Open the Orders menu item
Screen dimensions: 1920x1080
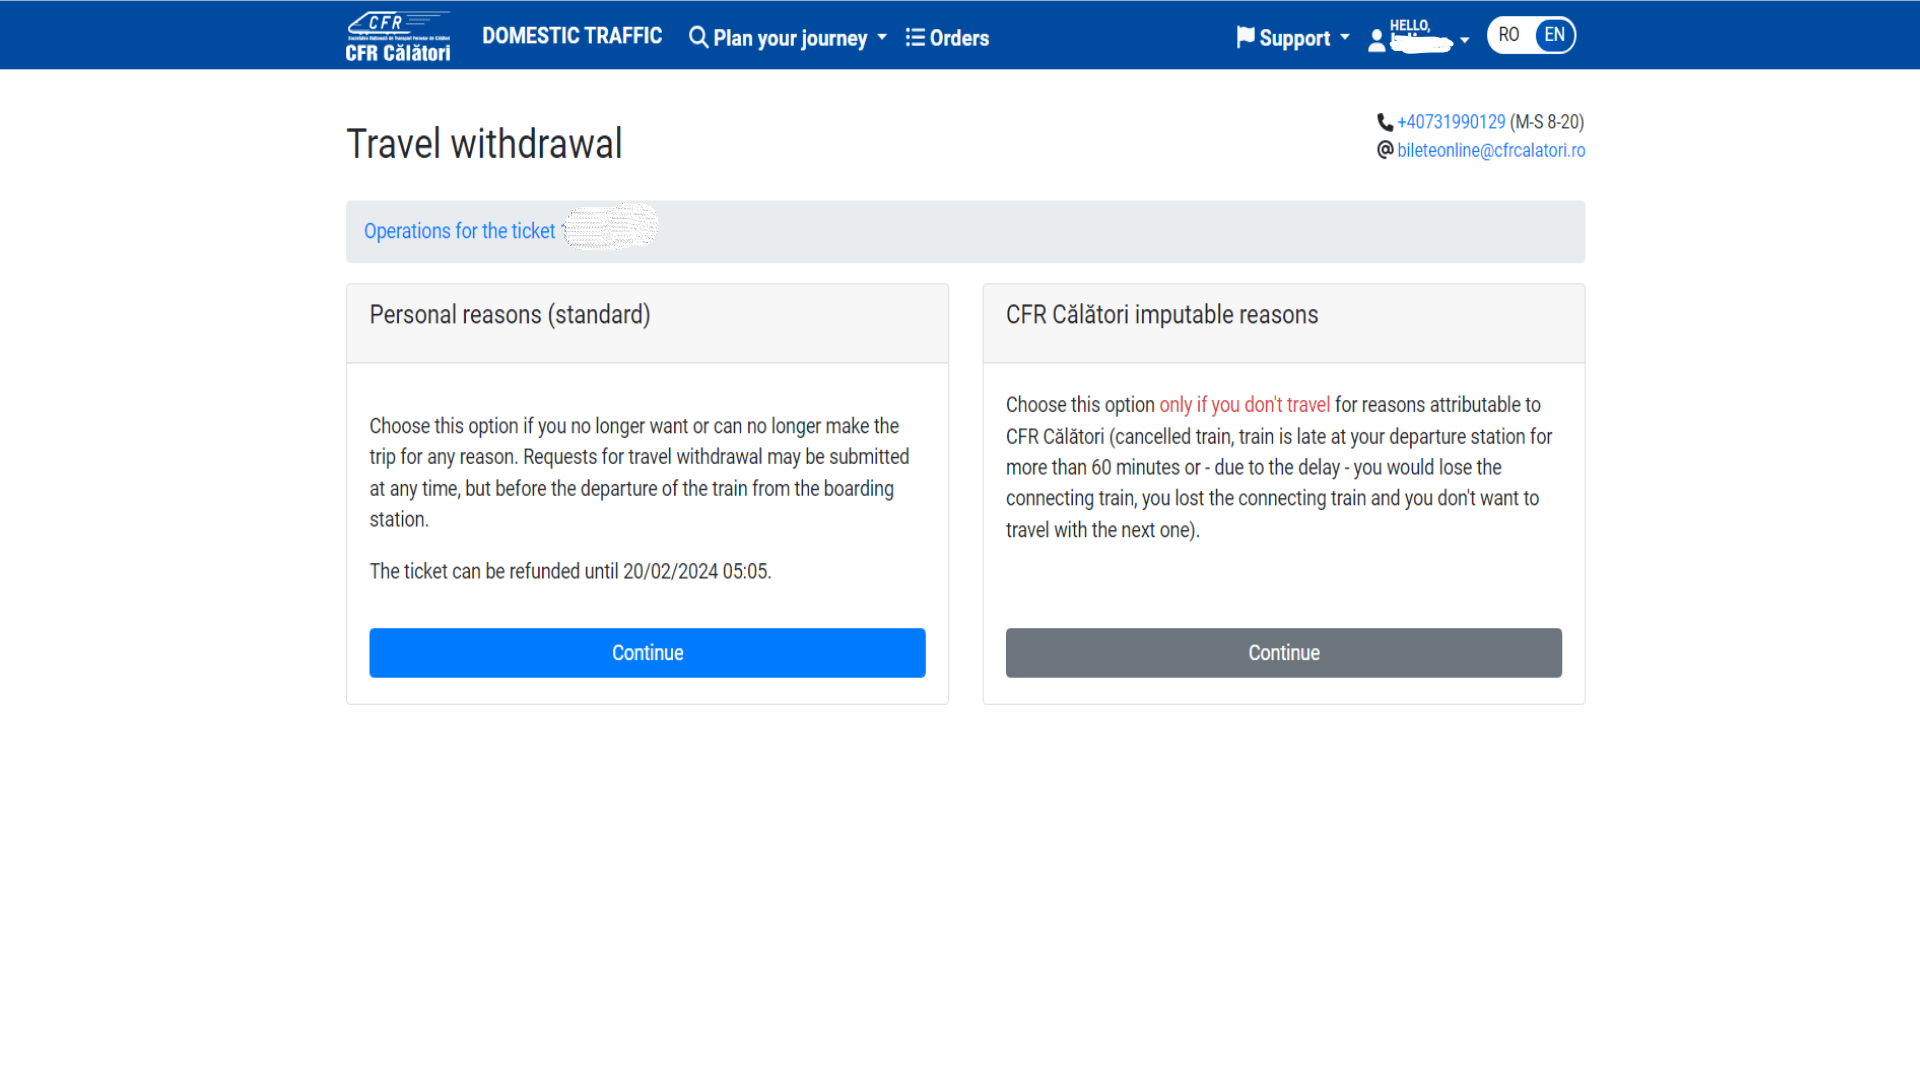click(x=959, y=38)
